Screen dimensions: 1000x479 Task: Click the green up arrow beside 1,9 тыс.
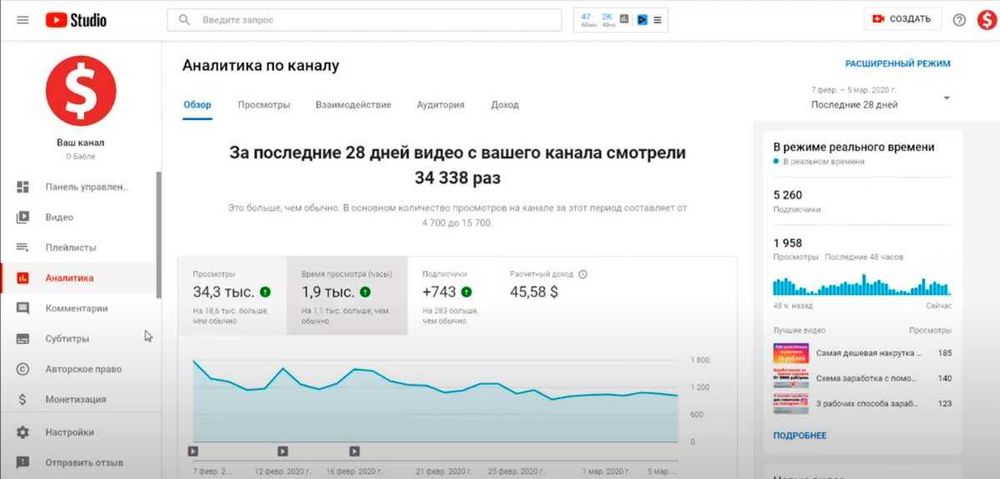click(x=365, y=292)
